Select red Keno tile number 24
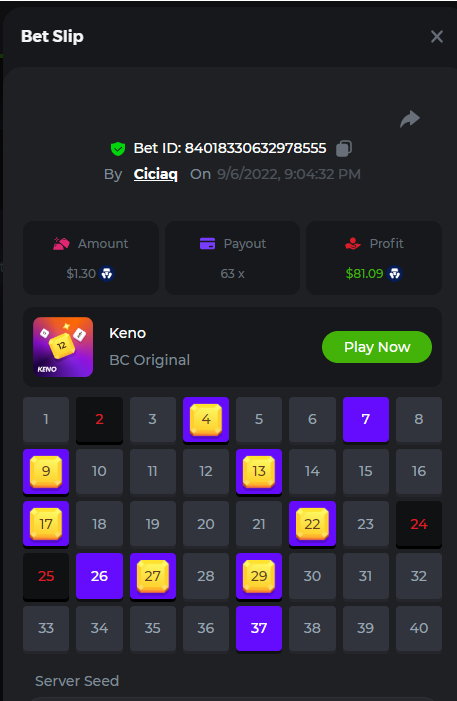Screen dimensions: 457x701 pyautogui.click(x=419, y=524)
